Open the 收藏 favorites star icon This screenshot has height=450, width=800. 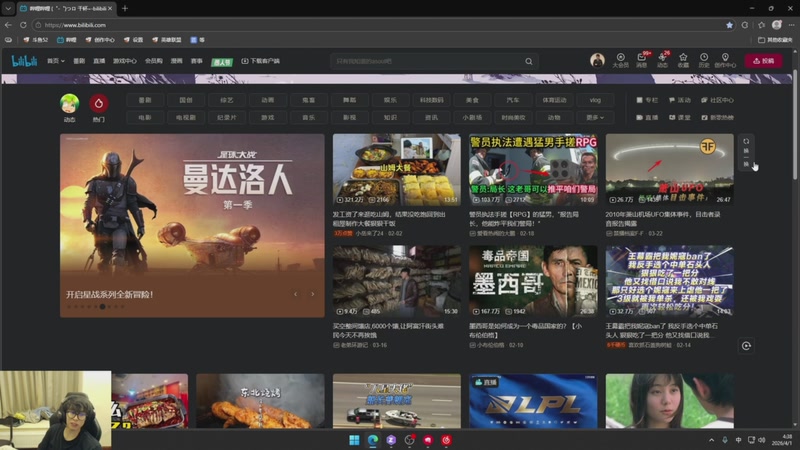pyautogui.click(x=683, y=60)
